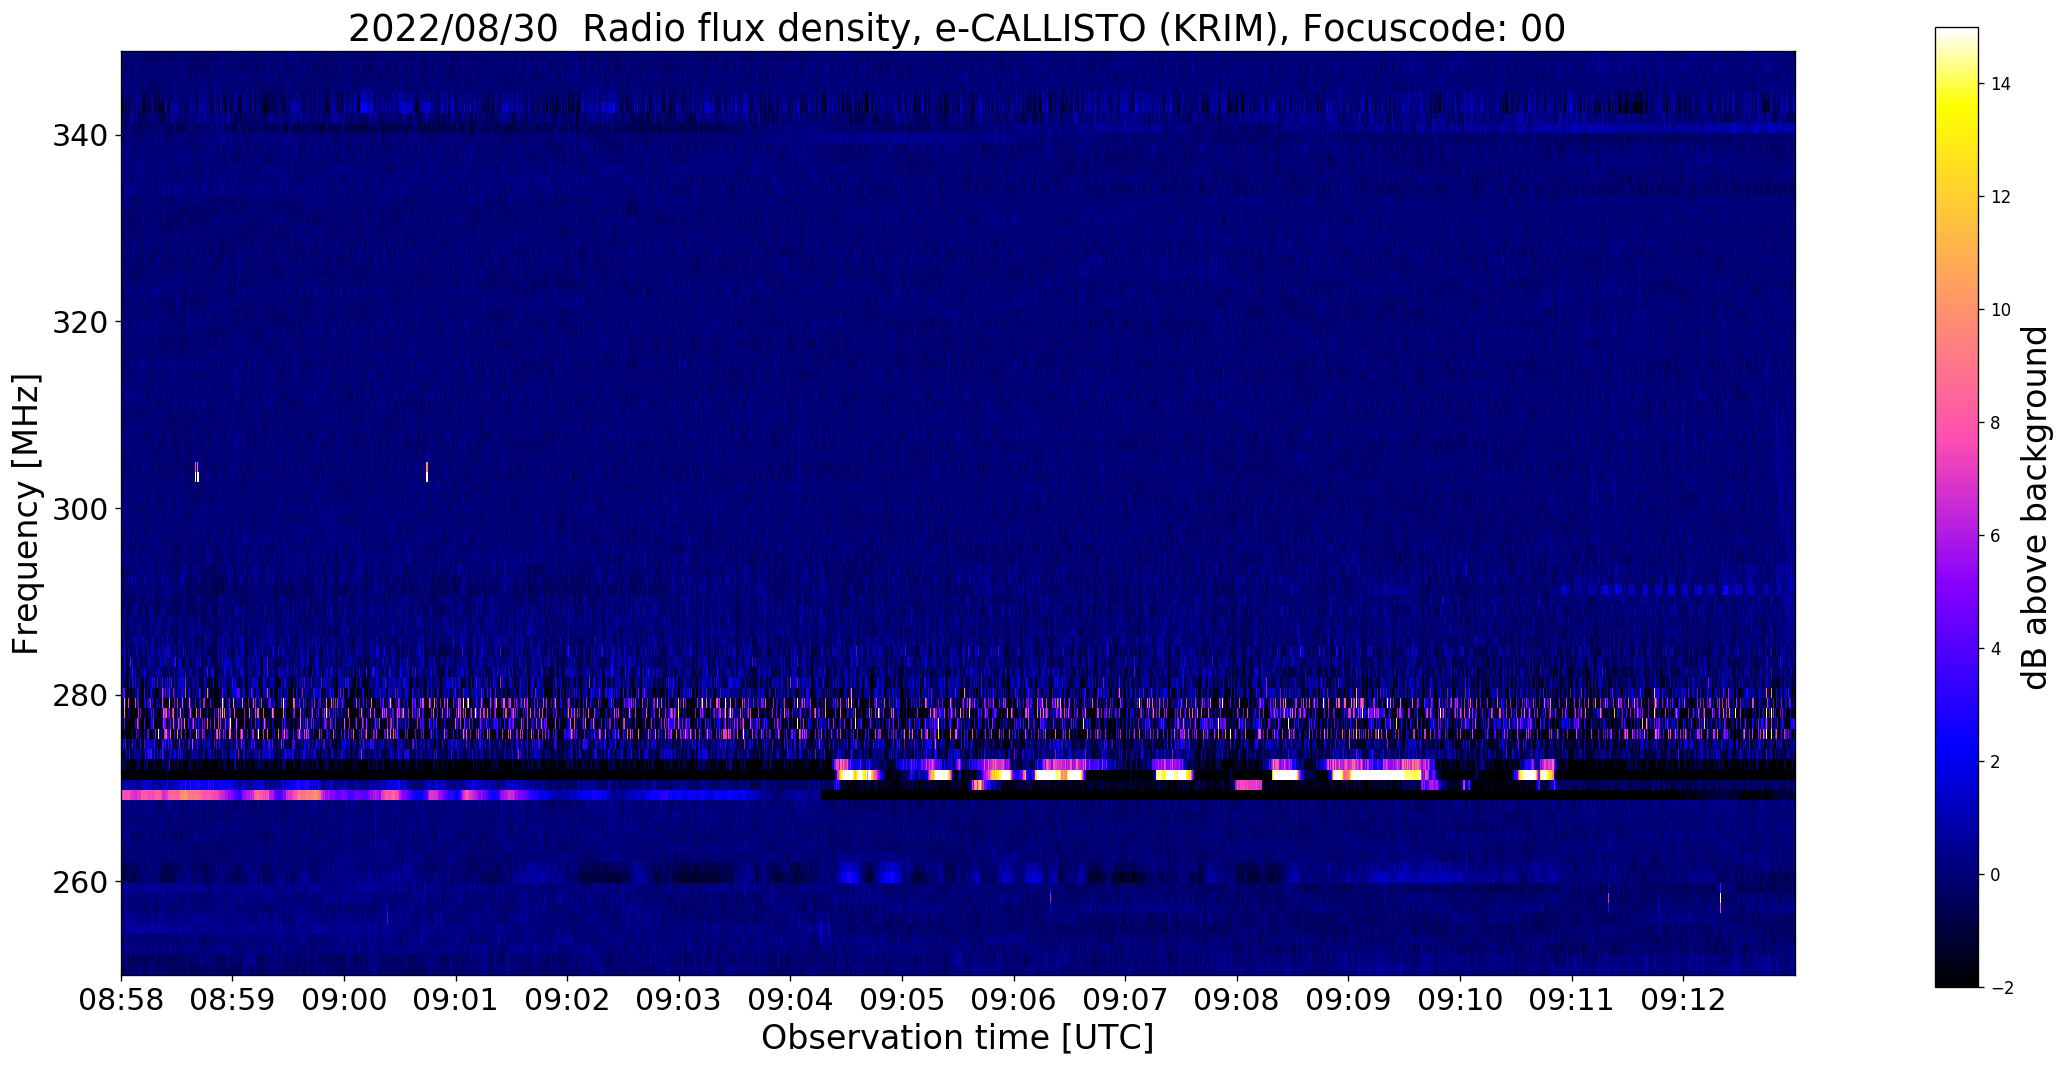The width and height of the screenshot is (2066, 1067).
Task: Click the colorbar tick value −2
Action: [2001, 988]
